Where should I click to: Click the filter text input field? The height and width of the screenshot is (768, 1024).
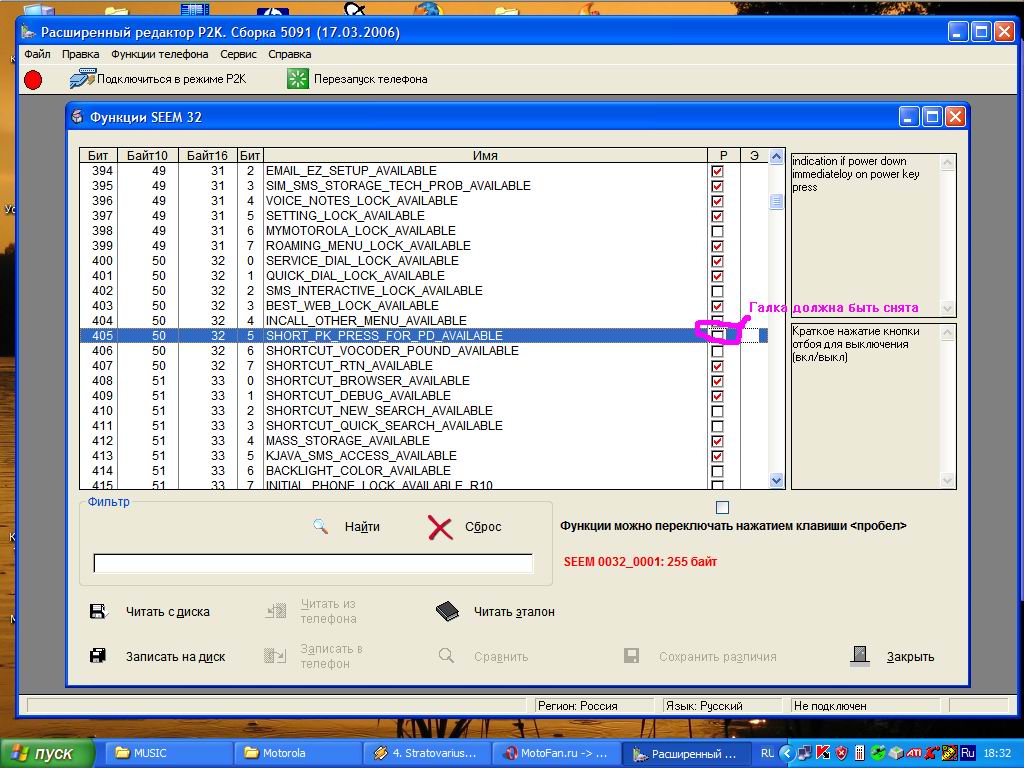pos(313,564)
